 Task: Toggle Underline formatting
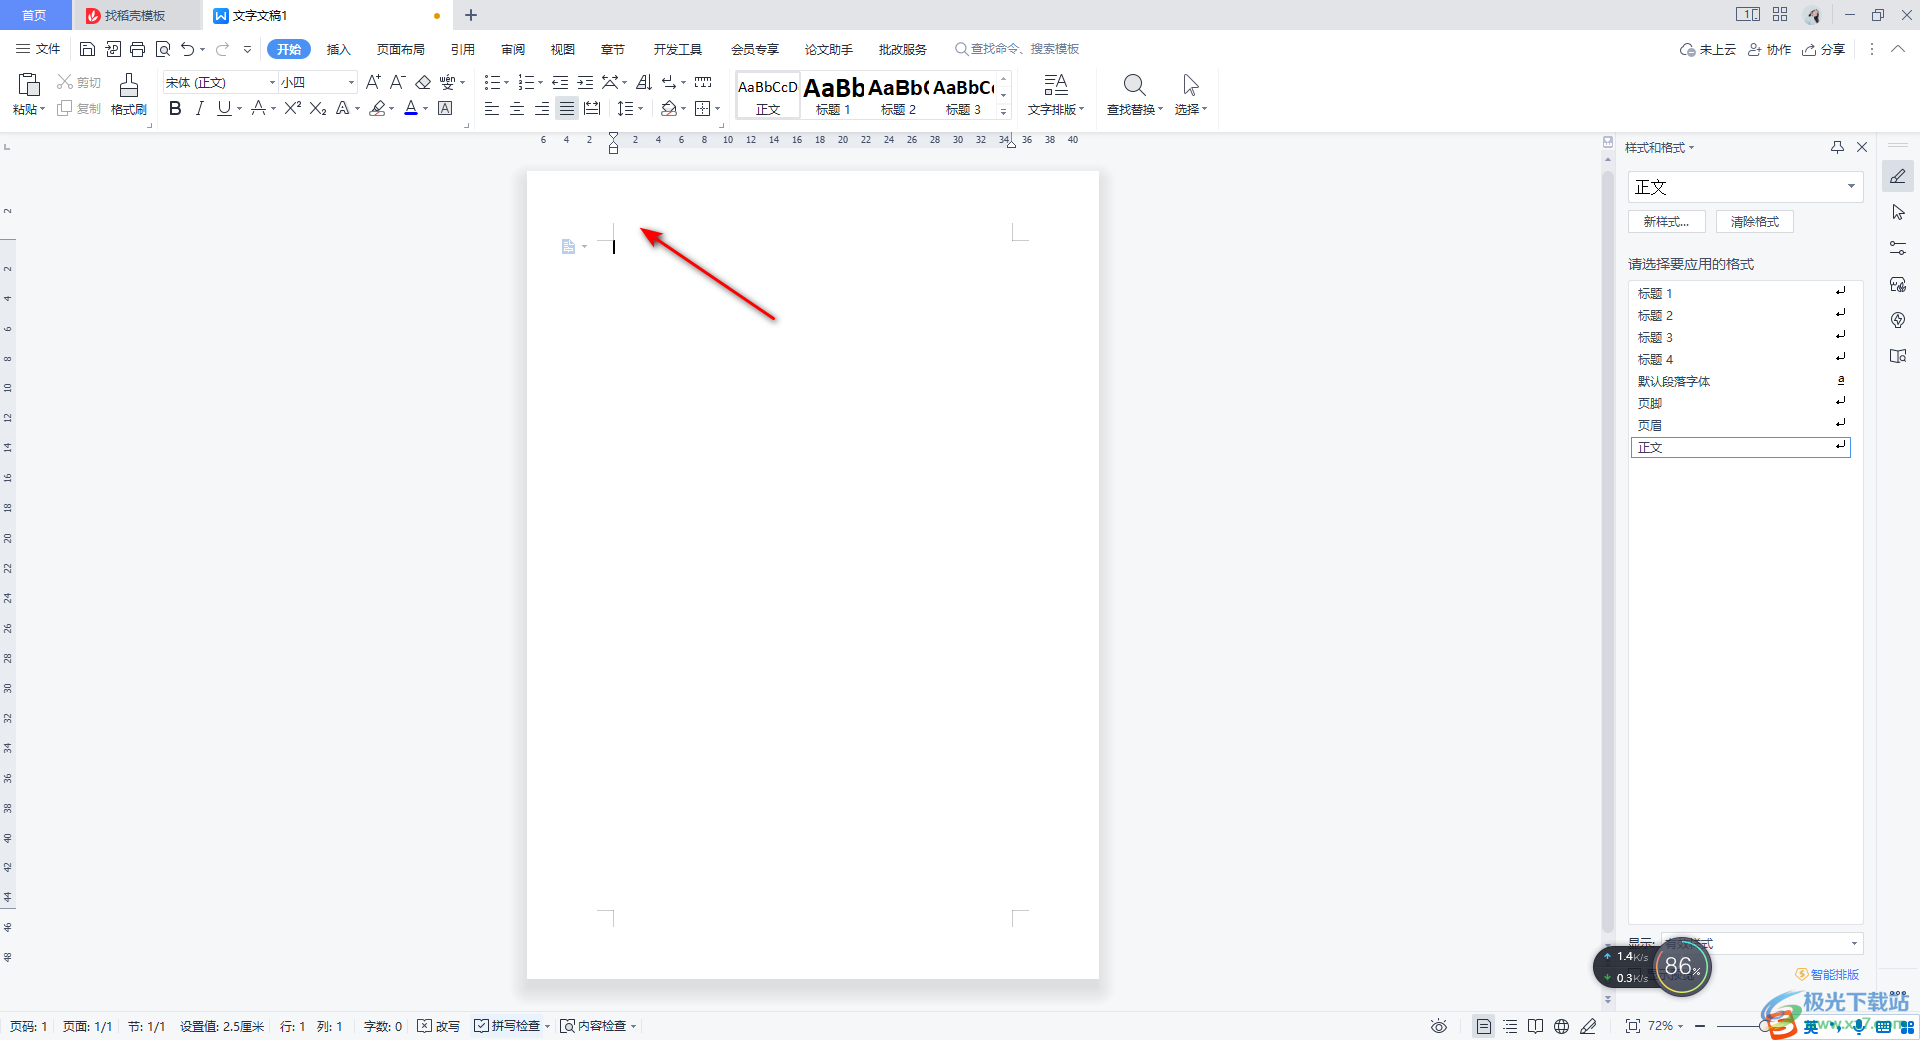point(224,108)
